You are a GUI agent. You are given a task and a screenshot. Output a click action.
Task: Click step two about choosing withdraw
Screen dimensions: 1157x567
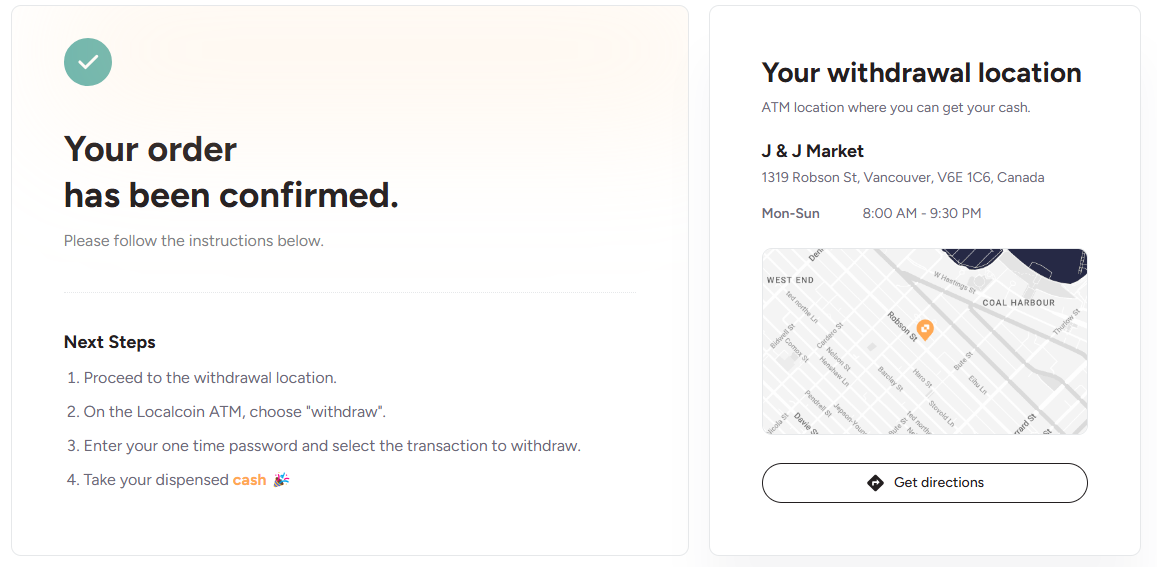pyautogui.click(x=227, y=412)
